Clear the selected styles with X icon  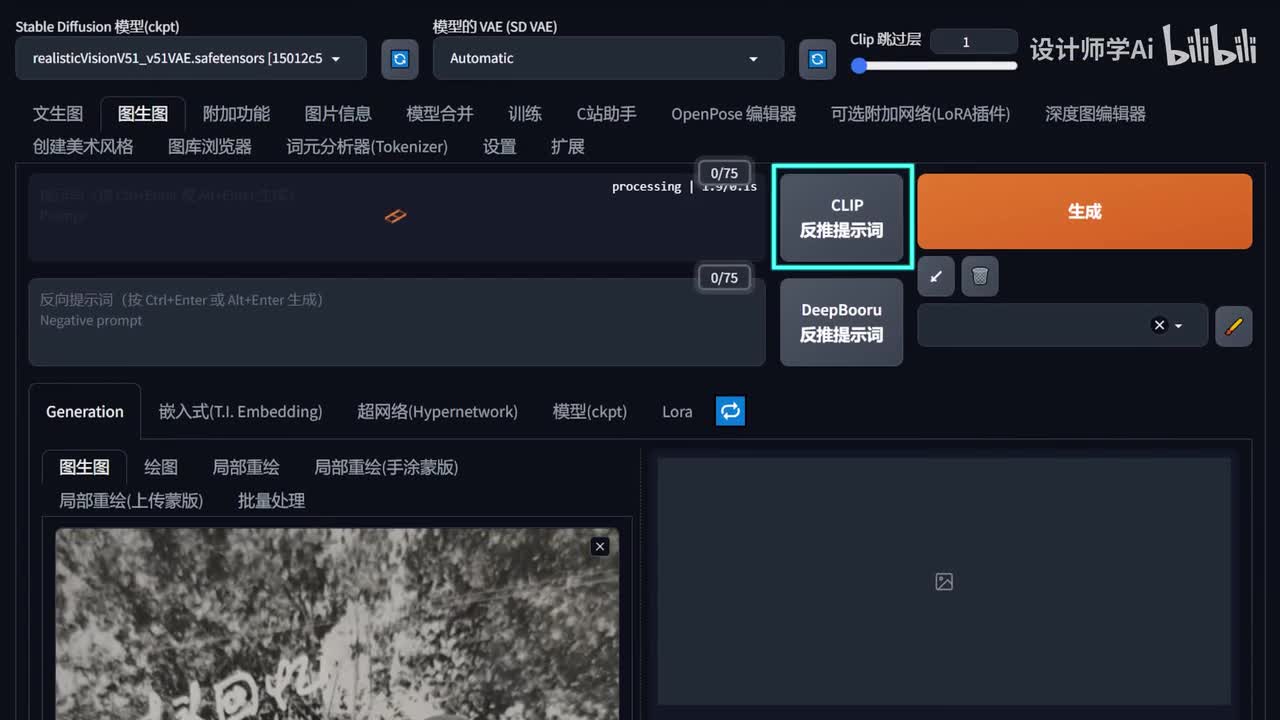tap(1159, 326)
